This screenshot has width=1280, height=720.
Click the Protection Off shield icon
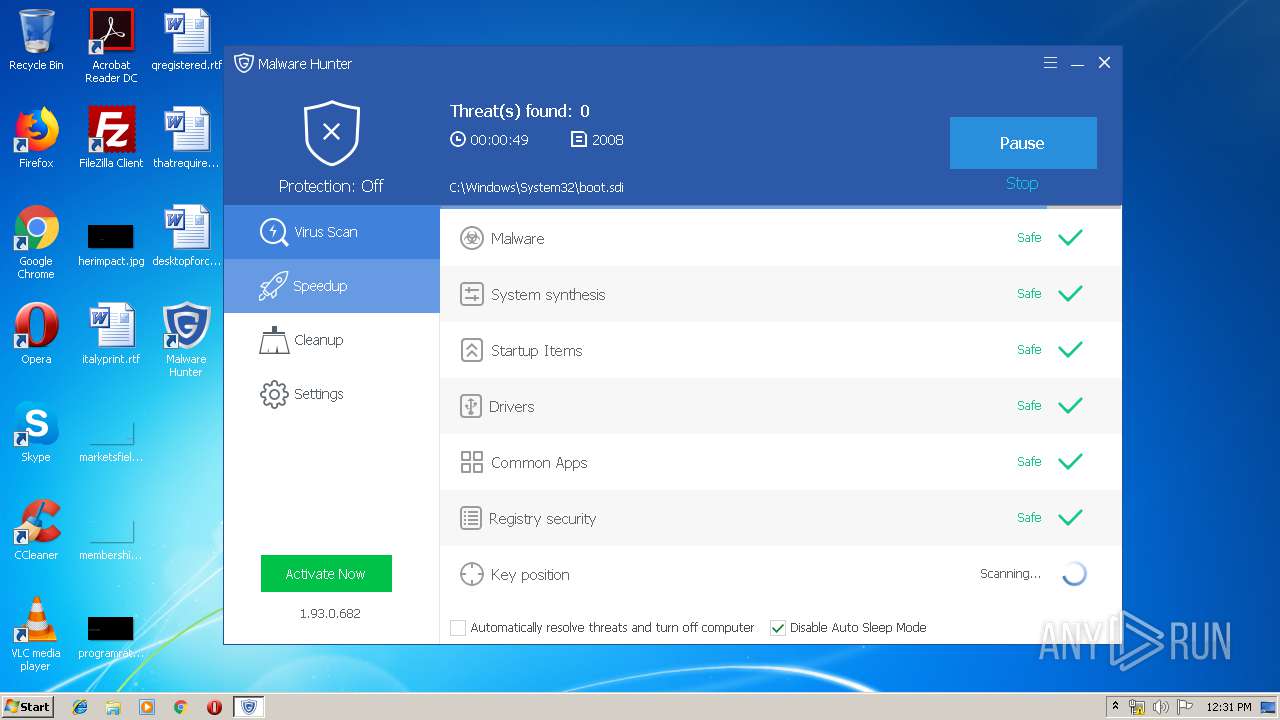pos(332,133)
